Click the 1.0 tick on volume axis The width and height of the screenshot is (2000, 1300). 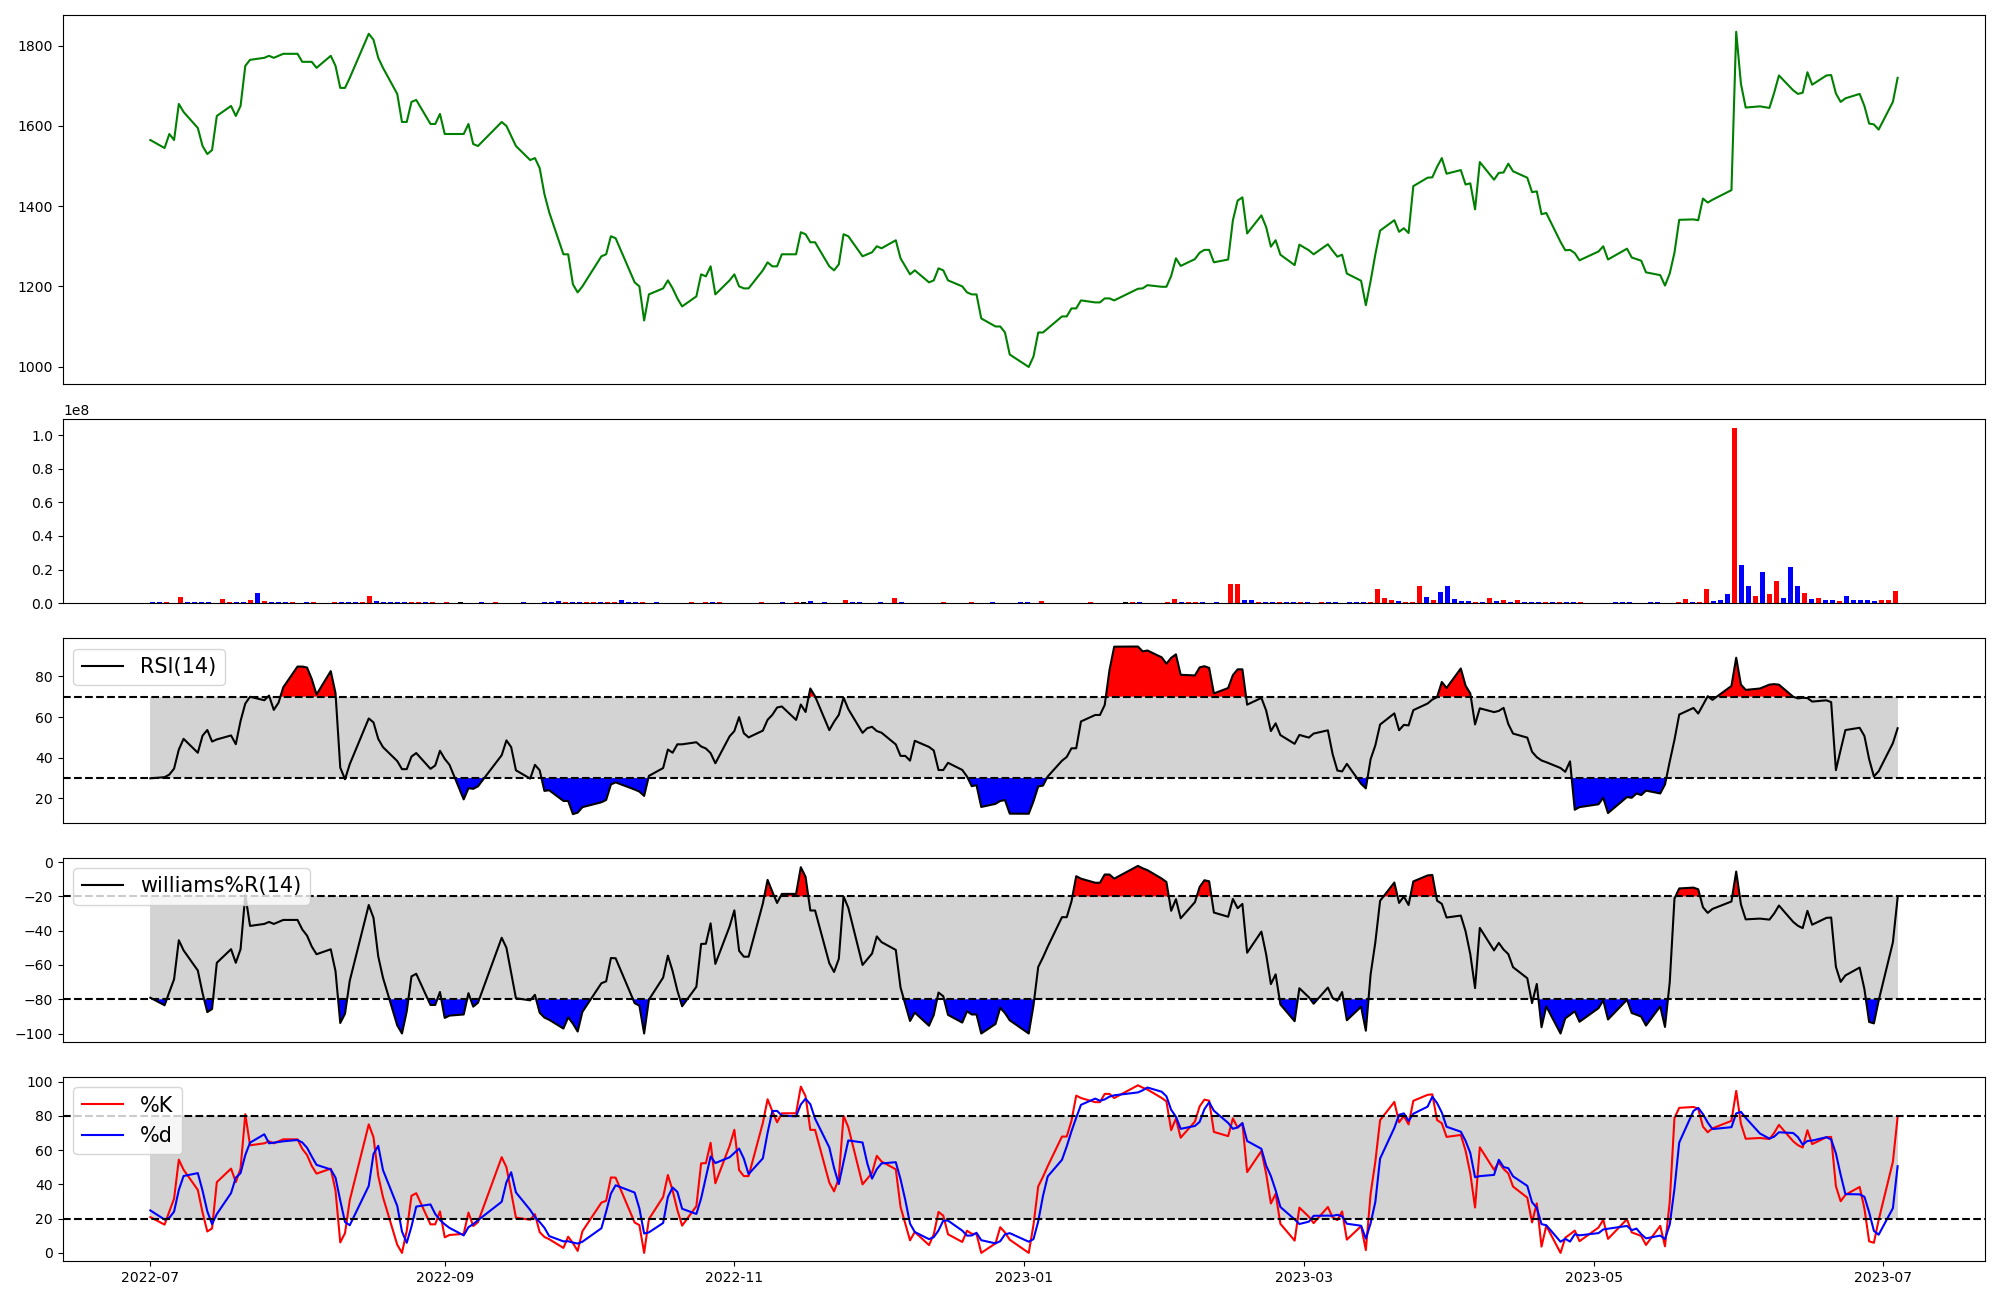42,436
